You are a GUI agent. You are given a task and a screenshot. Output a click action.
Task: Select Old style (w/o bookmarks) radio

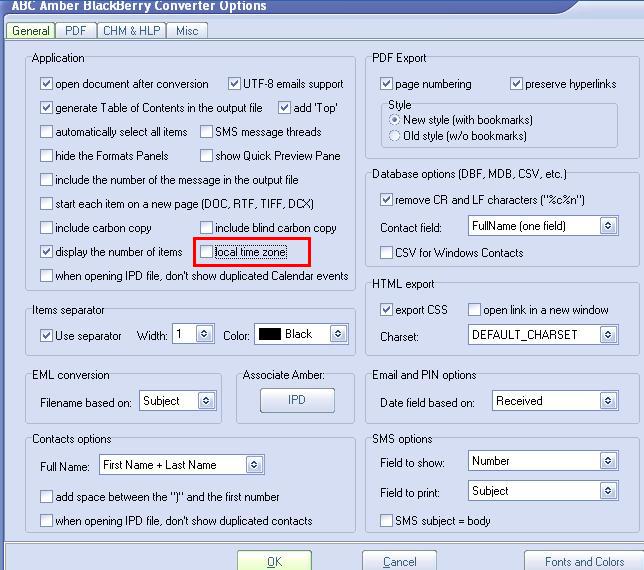394,136
